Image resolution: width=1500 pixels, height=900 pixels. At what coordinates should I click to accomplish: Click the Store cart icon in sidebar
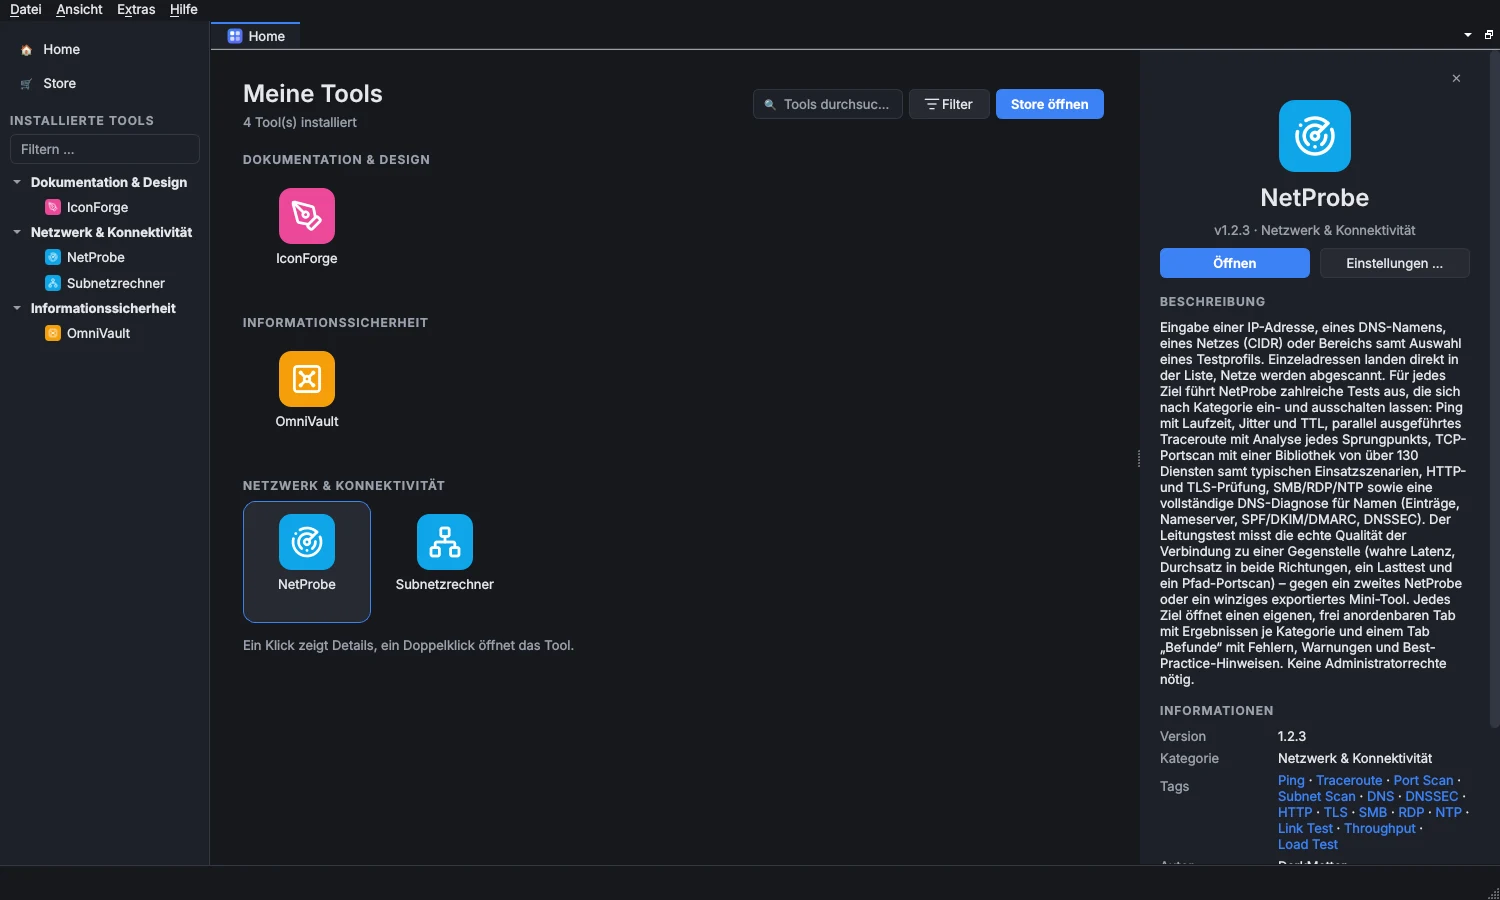26,84
